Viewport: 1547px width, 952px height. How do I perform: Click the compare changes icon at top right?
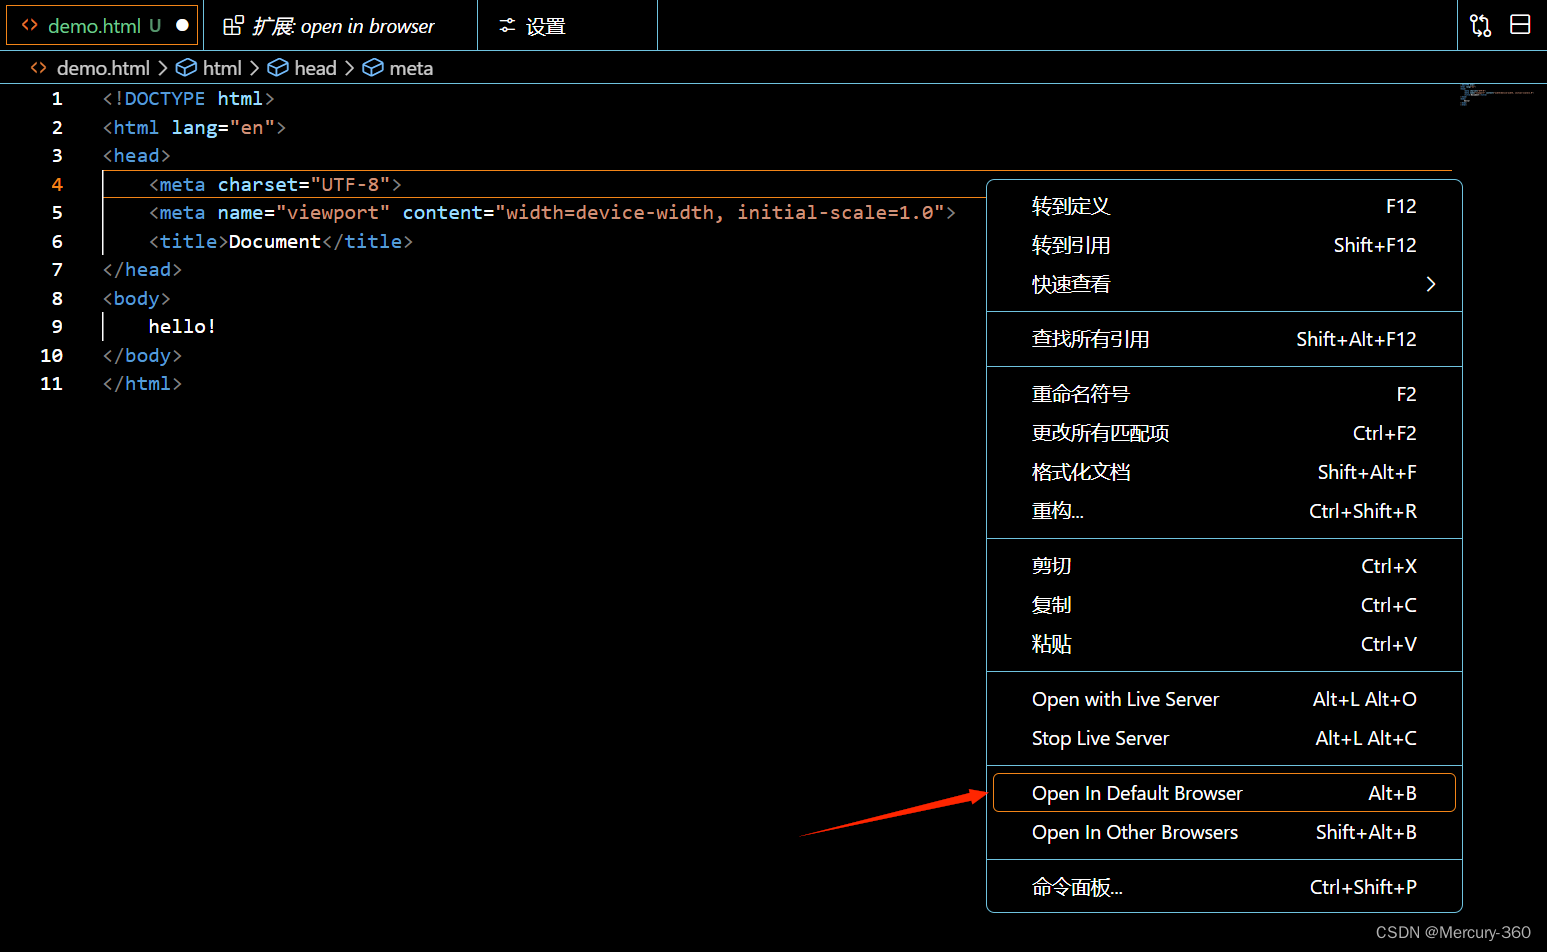1480,24
